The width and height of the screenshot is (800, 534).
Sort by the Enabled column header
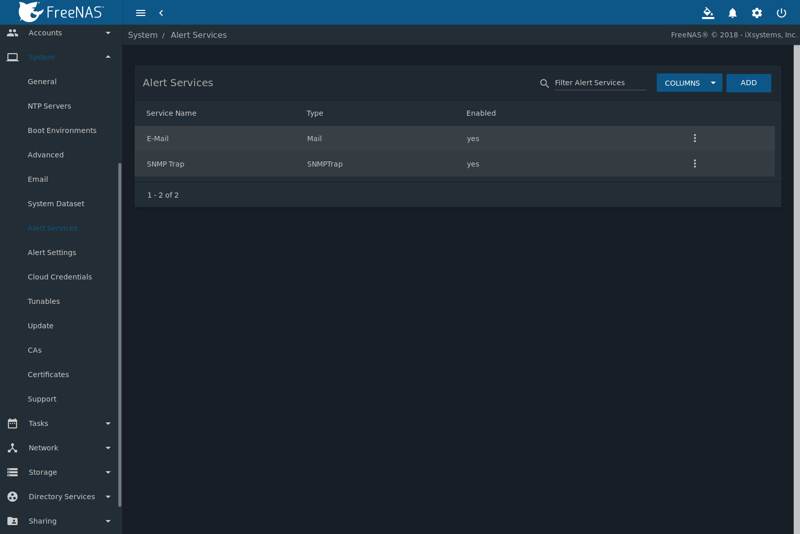click(481, 113)
